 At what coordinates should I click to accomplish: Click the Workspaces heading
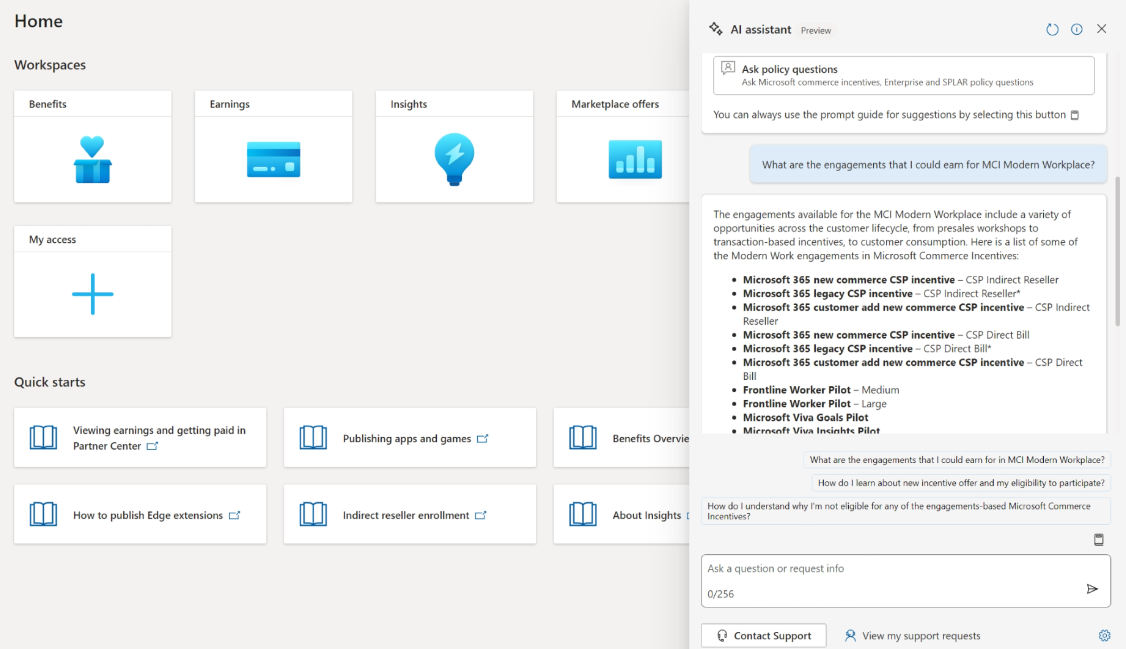[x=50, y=65]
